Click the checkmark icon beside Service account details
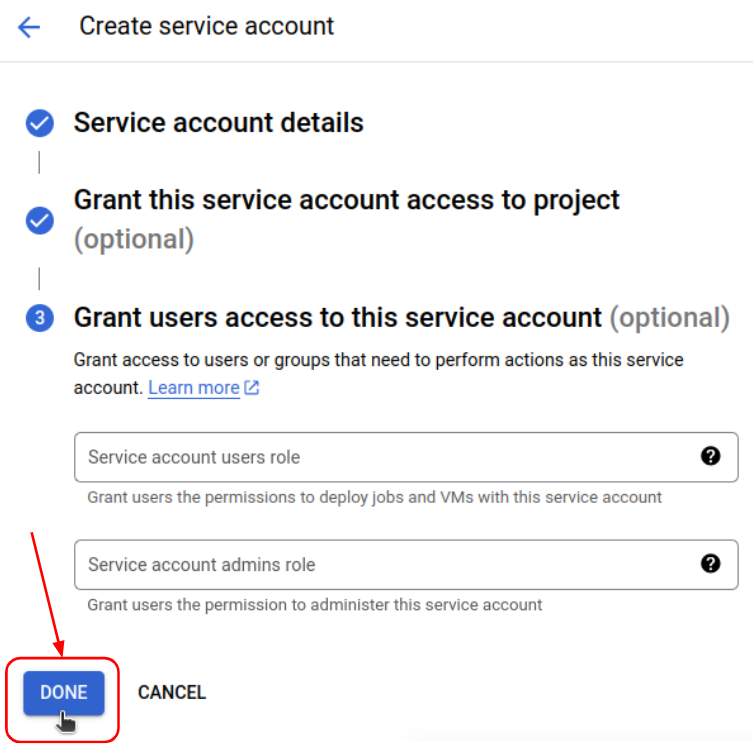 [x=40, y=123]
